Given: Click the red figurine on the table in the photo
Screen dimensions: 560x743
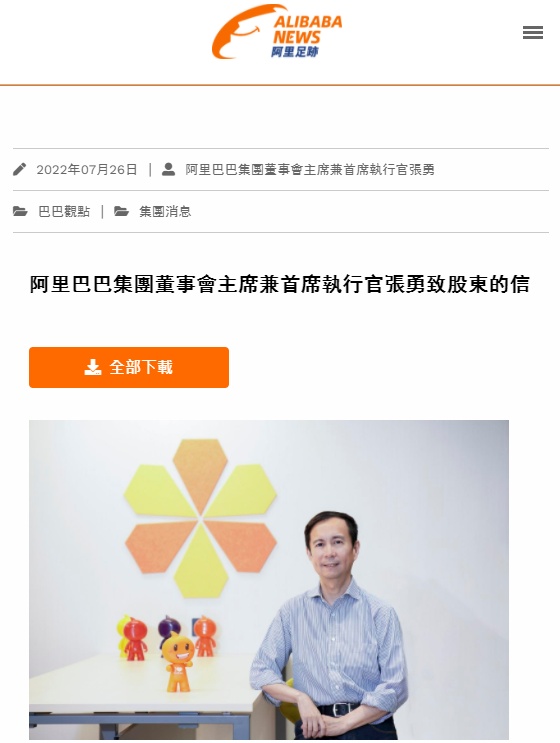Looking at the screenshot, I should [135, 638].
